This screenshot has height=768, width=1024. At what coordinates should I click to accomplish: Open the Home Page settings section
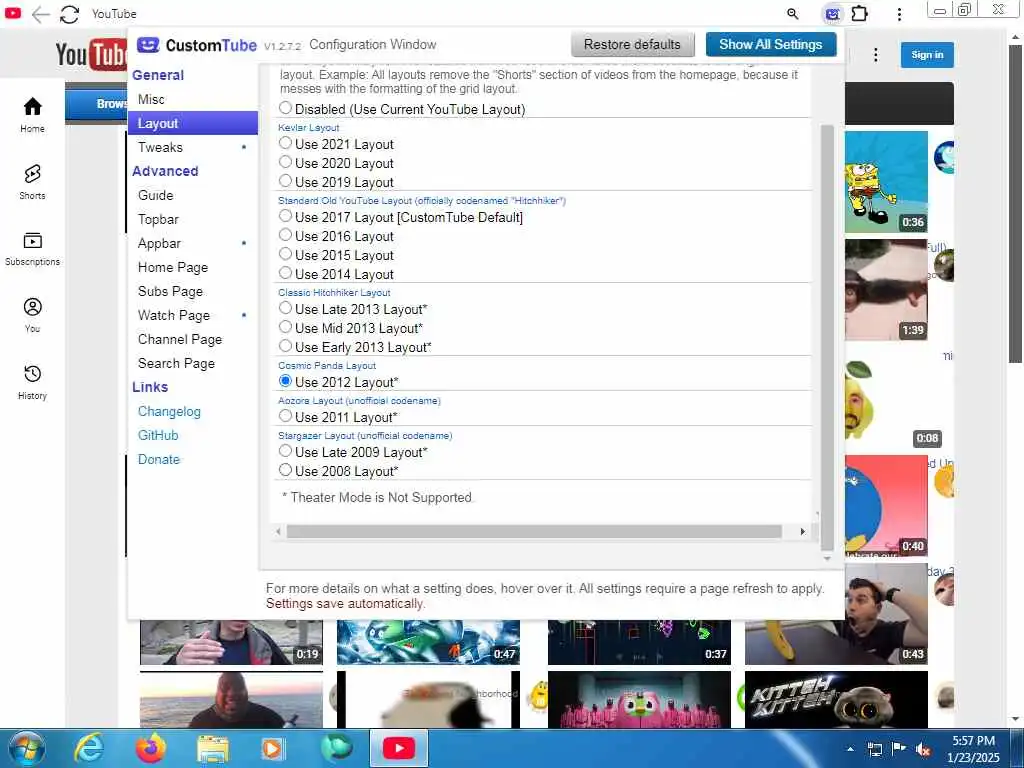coord(193,267)
